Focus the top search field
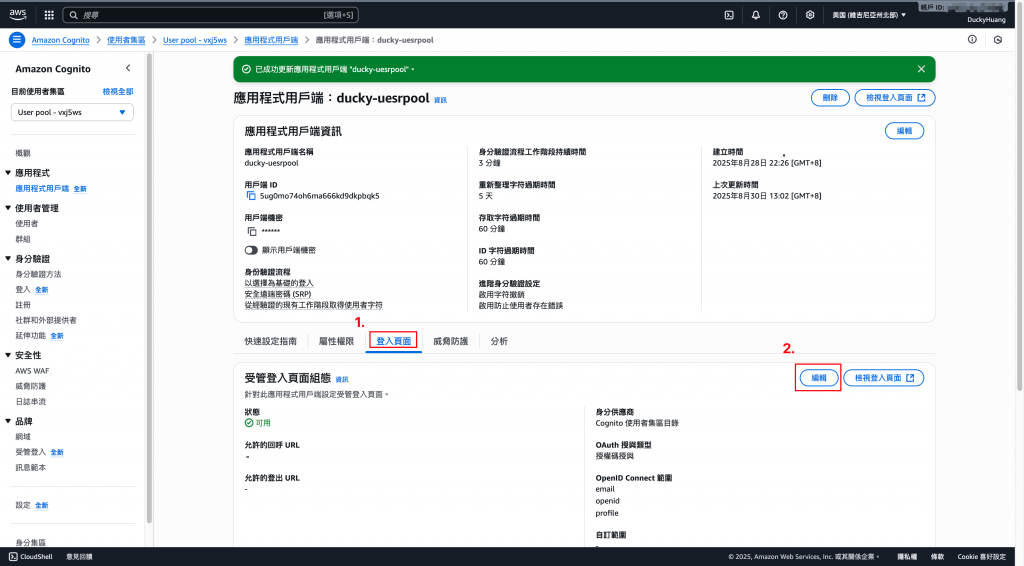This screenshot has height=566, width=1024. click(210, 15)
